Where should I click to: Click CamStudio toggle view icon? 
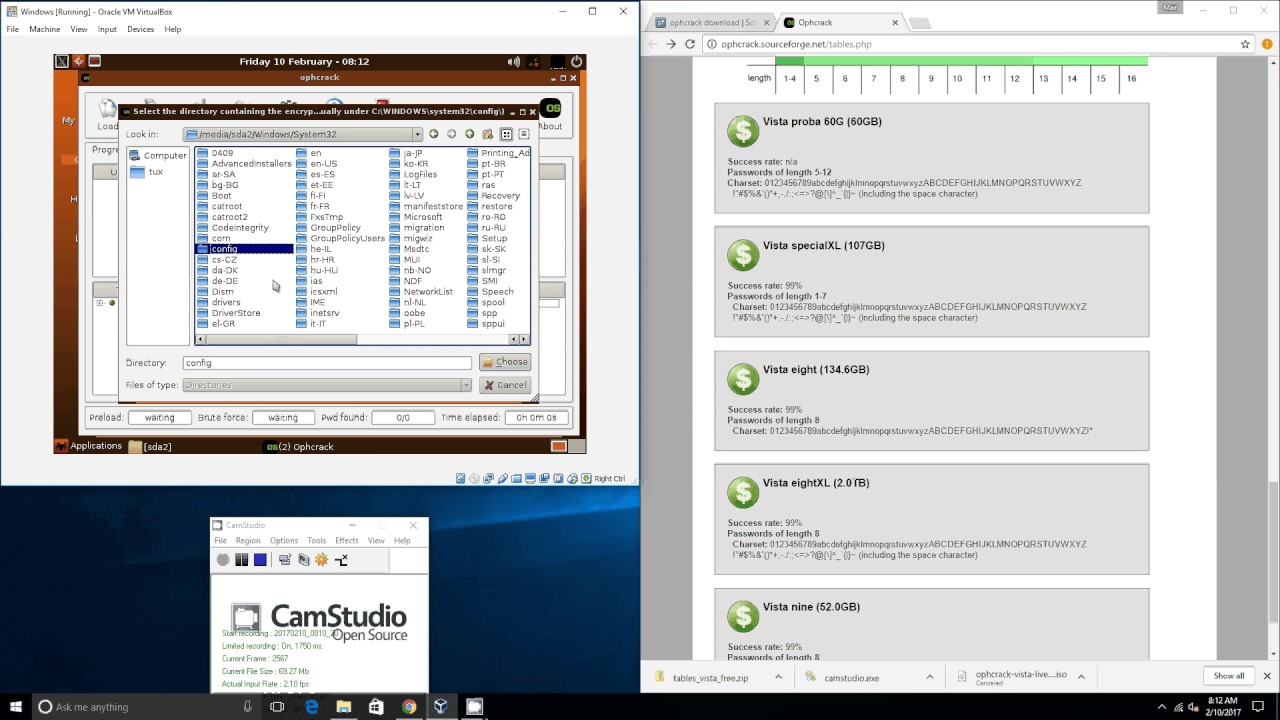click(285, 560)
